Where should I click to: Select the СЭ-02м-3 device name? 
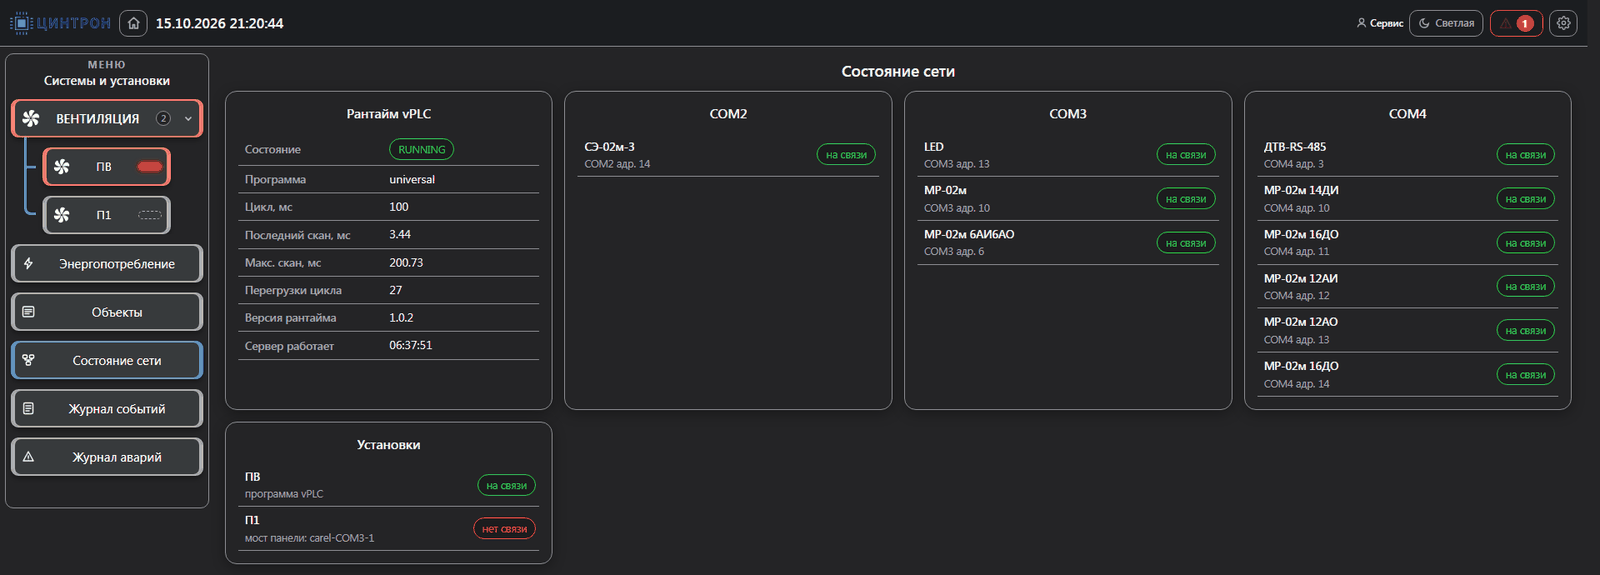click(x=610, y=147)
